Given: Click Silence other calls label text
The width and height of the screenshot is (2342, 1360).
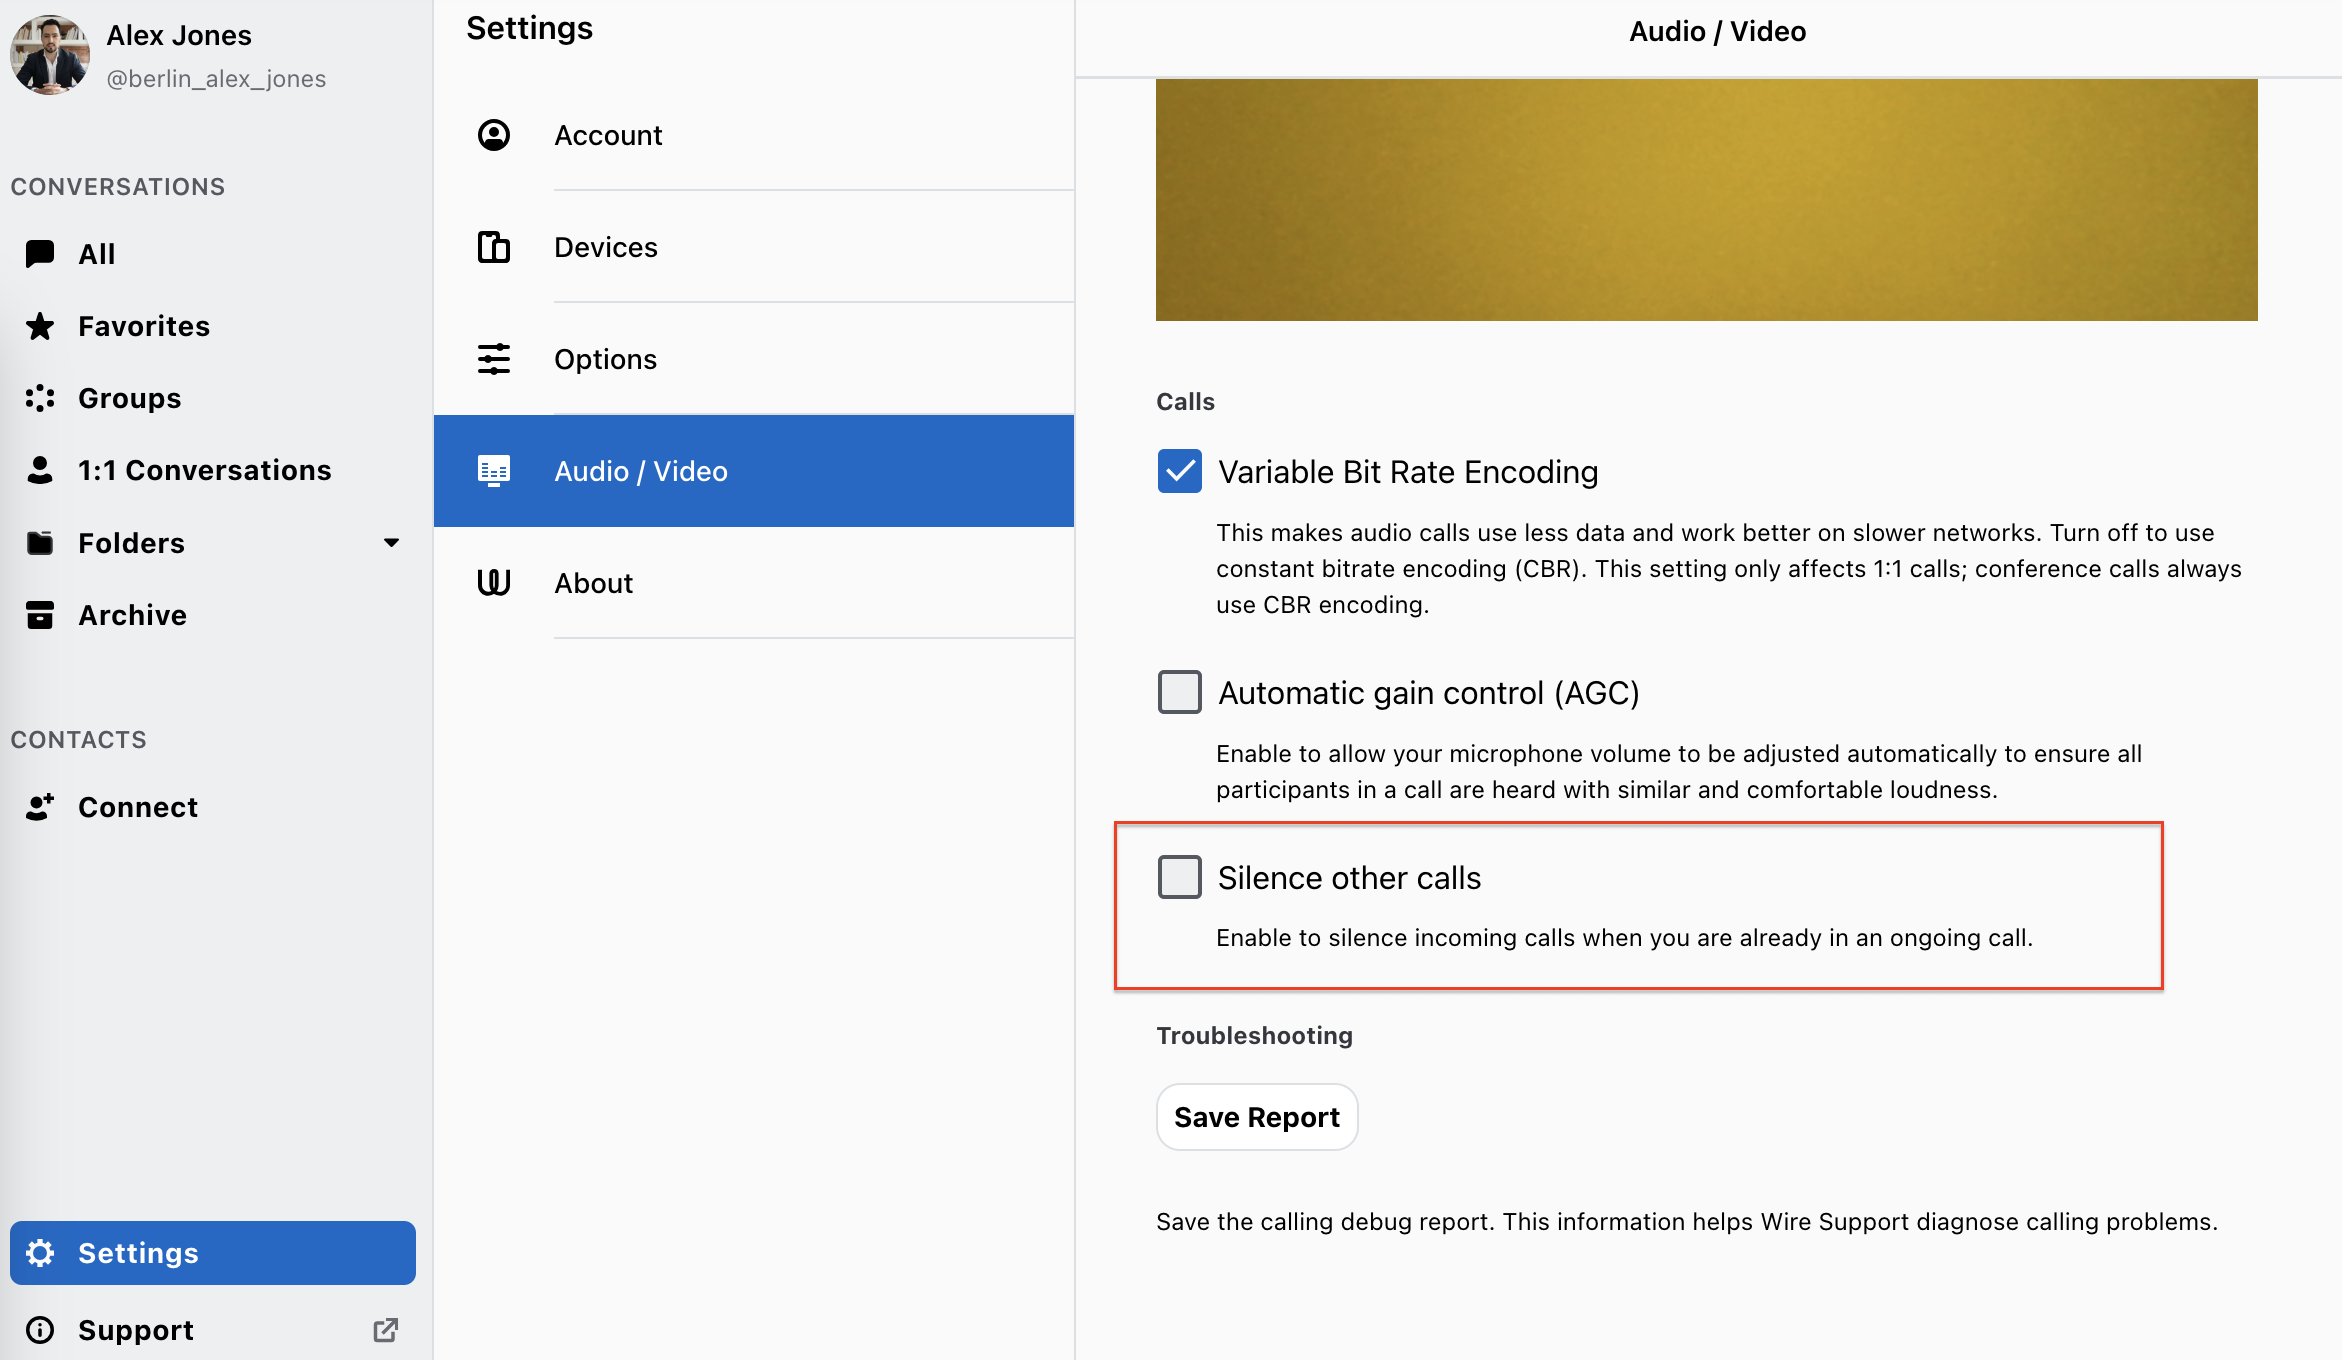Looking at the screenshot, I should tap(1349, 878).
